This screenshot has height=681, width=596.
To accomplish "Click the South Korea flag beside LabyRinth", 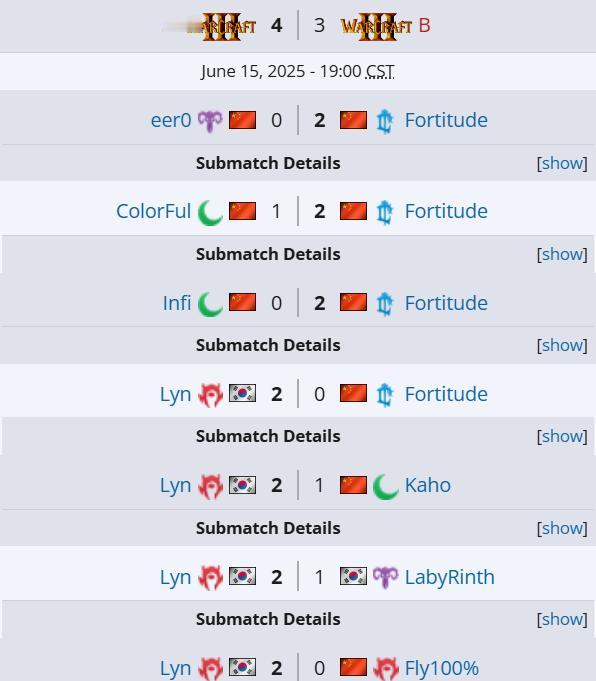I will 353,576.
